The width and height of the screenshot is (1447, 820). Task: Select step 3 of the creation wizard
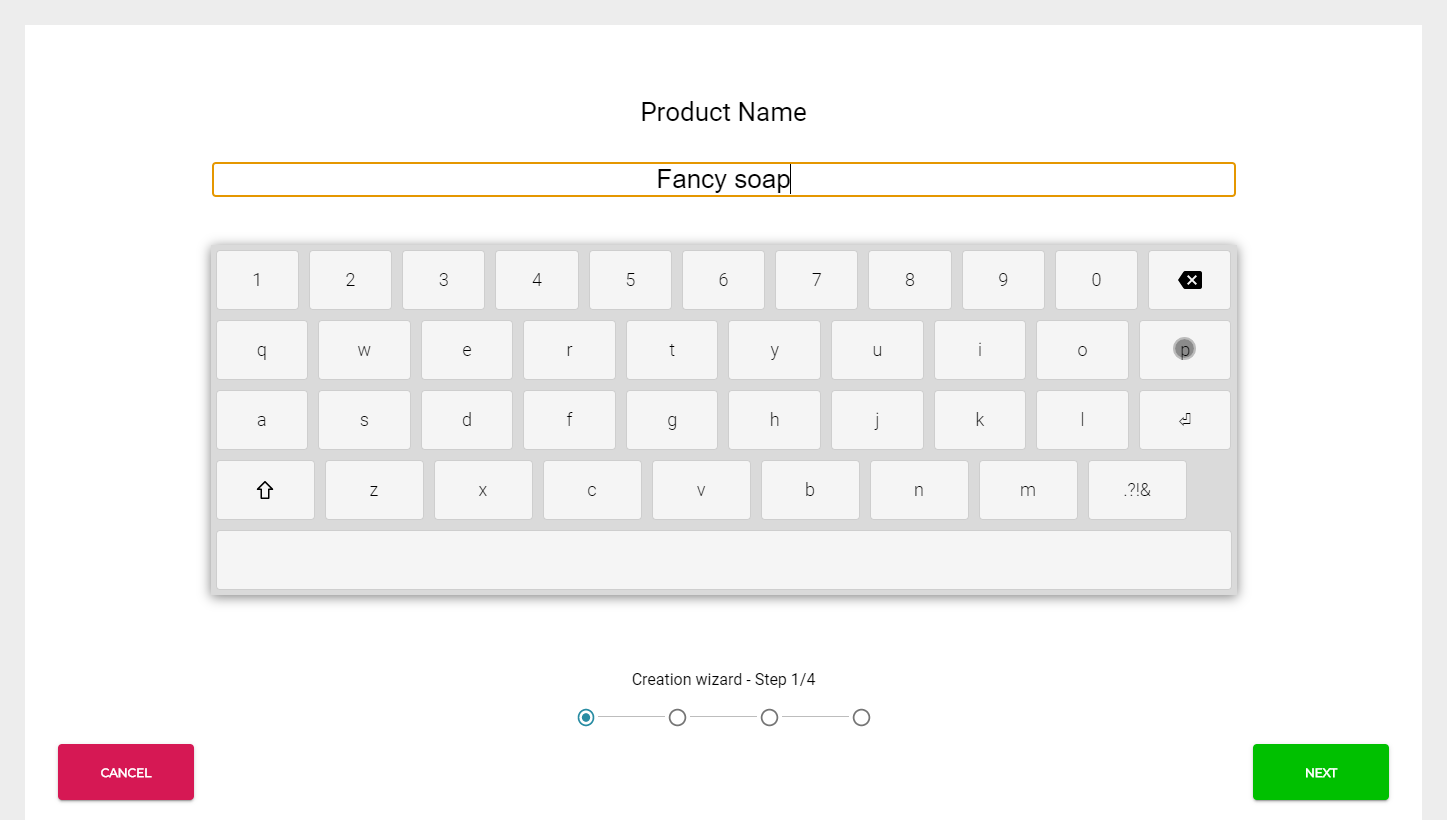(x=769, y=717)
